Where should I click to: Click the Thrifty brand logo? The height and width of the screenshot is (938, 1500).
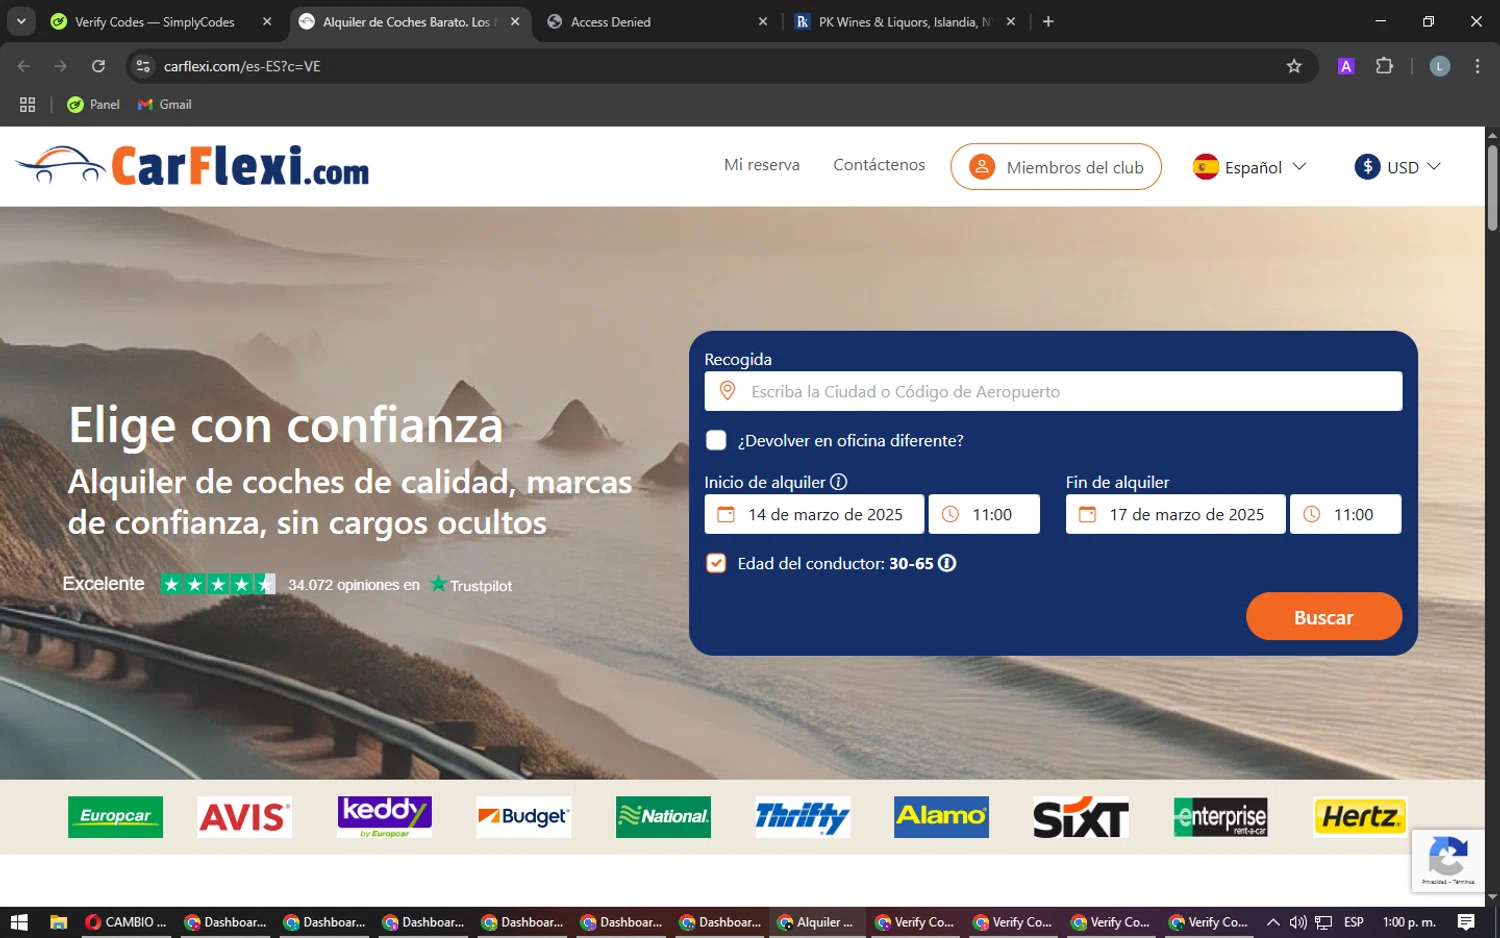pos(803,817)
